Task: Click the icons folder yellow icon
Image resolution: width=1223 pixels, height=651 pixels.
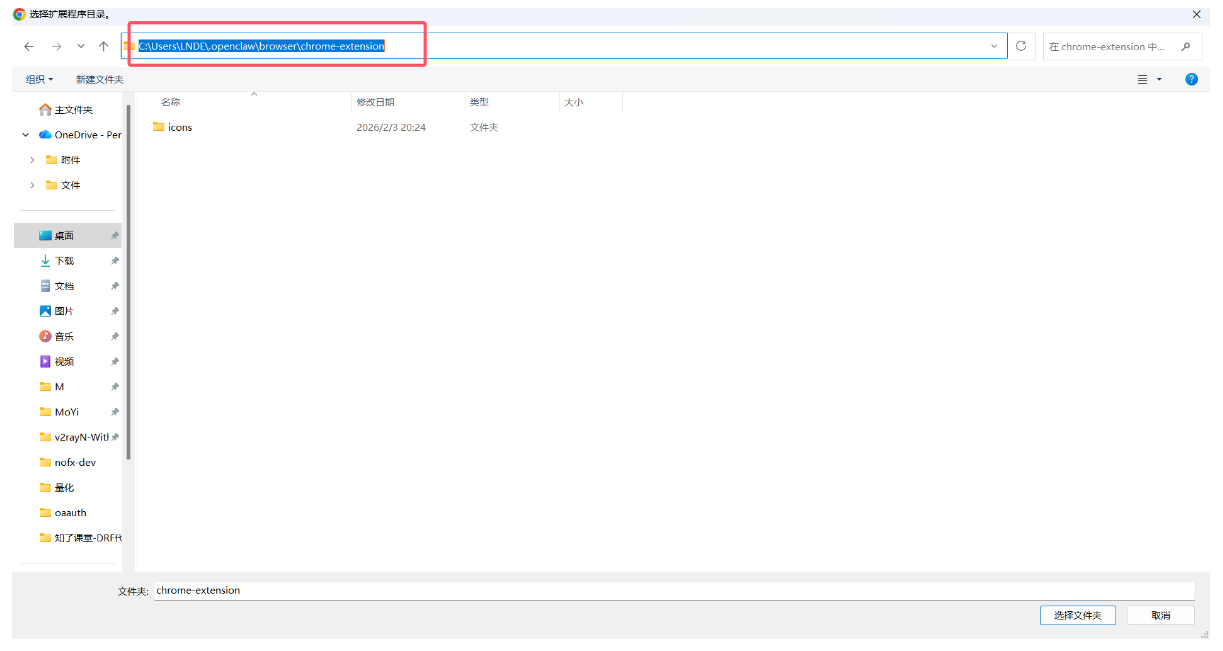Action: coord(158,127)
